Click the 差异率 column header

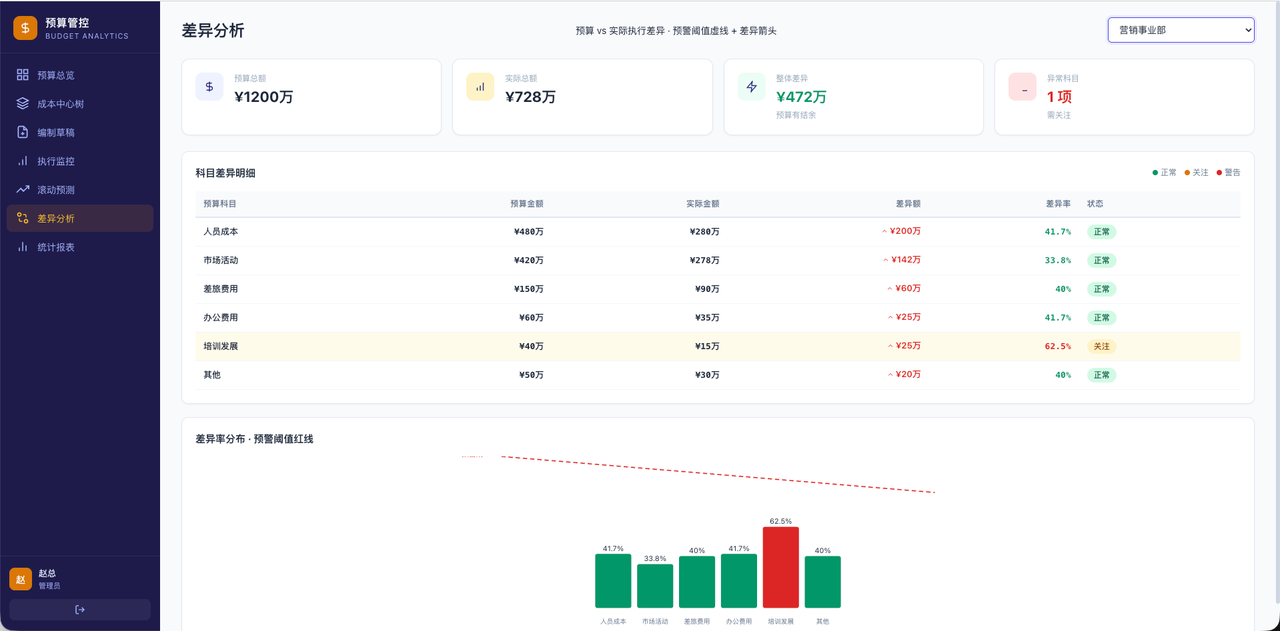(1058, 203)
